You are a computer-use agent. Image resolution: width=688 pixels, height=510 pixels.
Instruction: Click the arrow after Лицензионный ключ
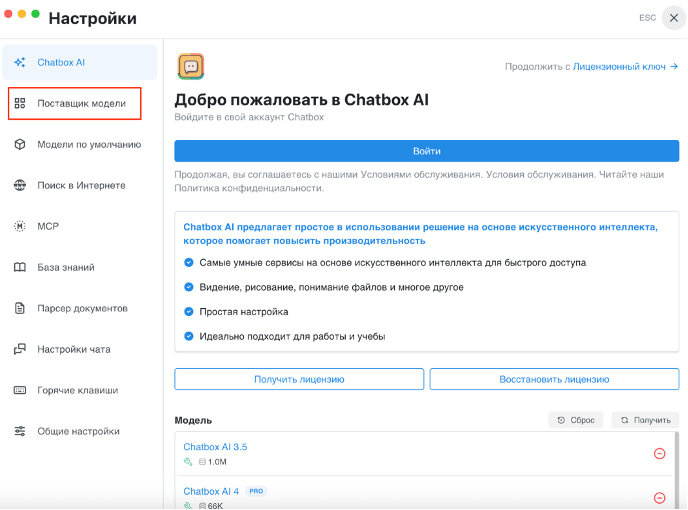click(674, 66)
